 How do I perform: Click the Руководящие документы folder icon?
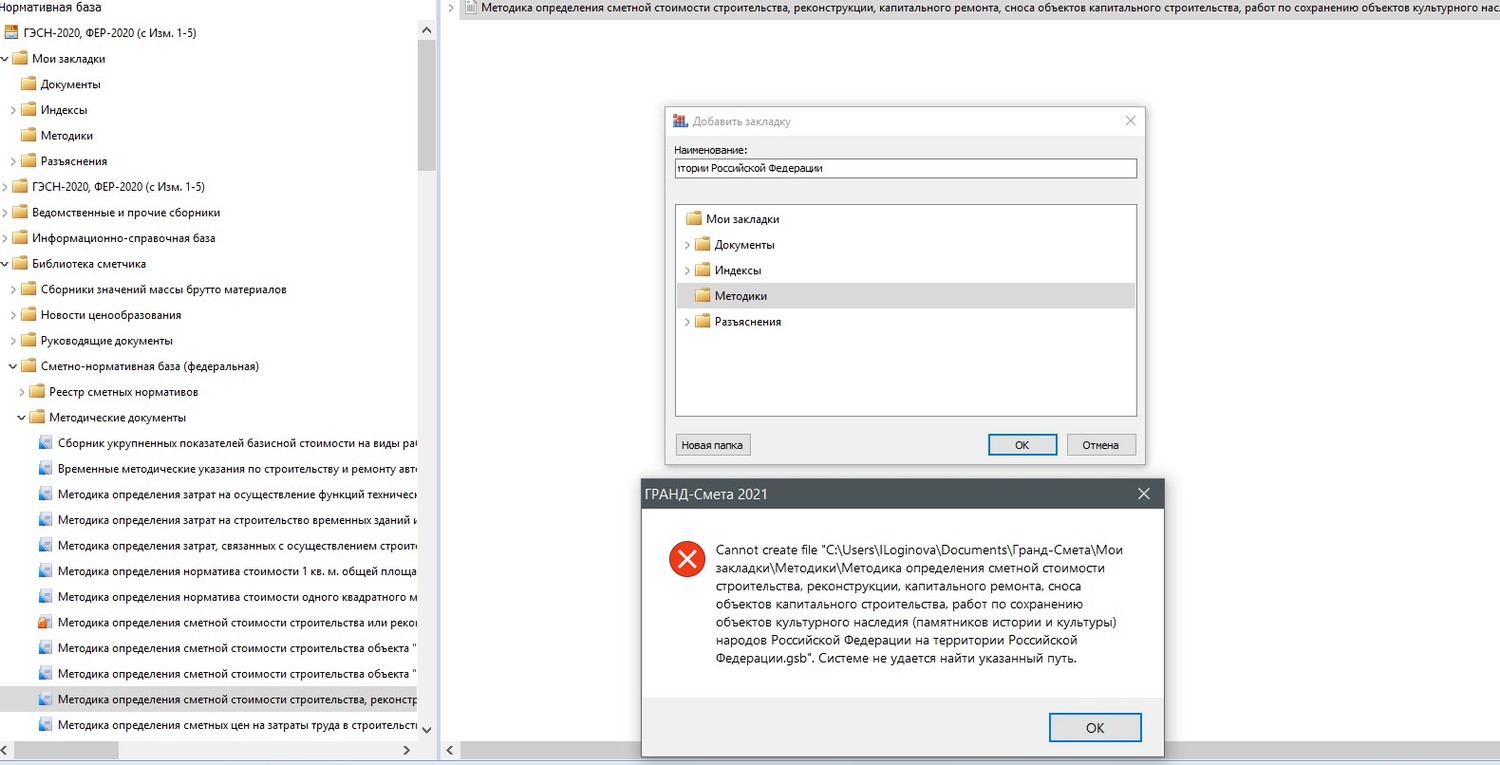pyautogui.click(x=28, y=341)
